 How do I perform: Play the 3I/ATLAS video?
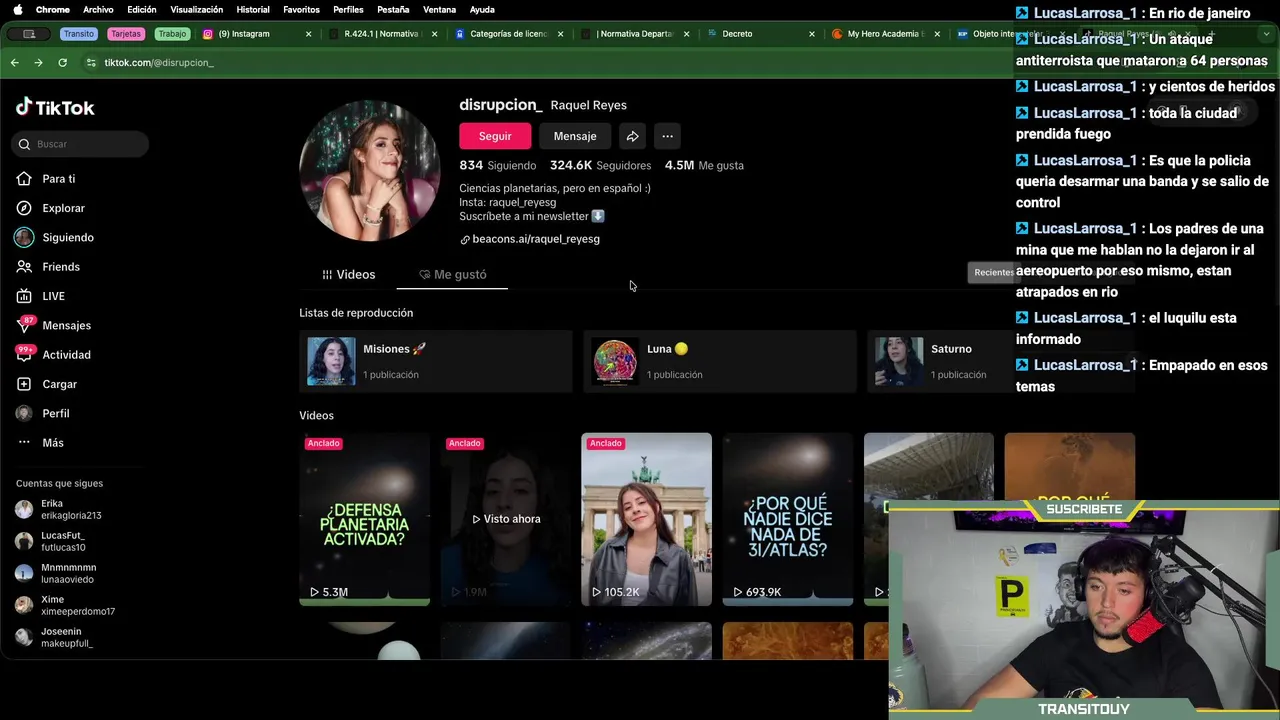[787, 519]
